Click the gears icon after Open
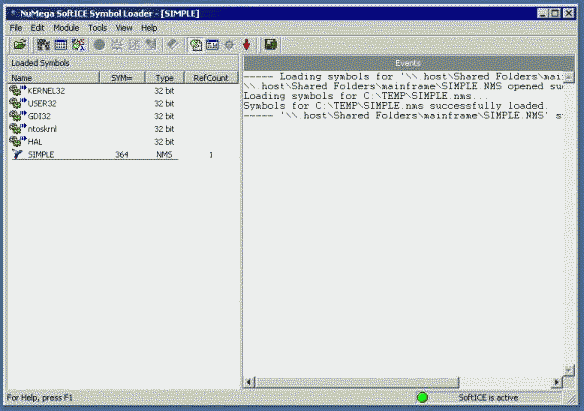Viewport: 584px width, 411px height. click(x=43, y=45)
